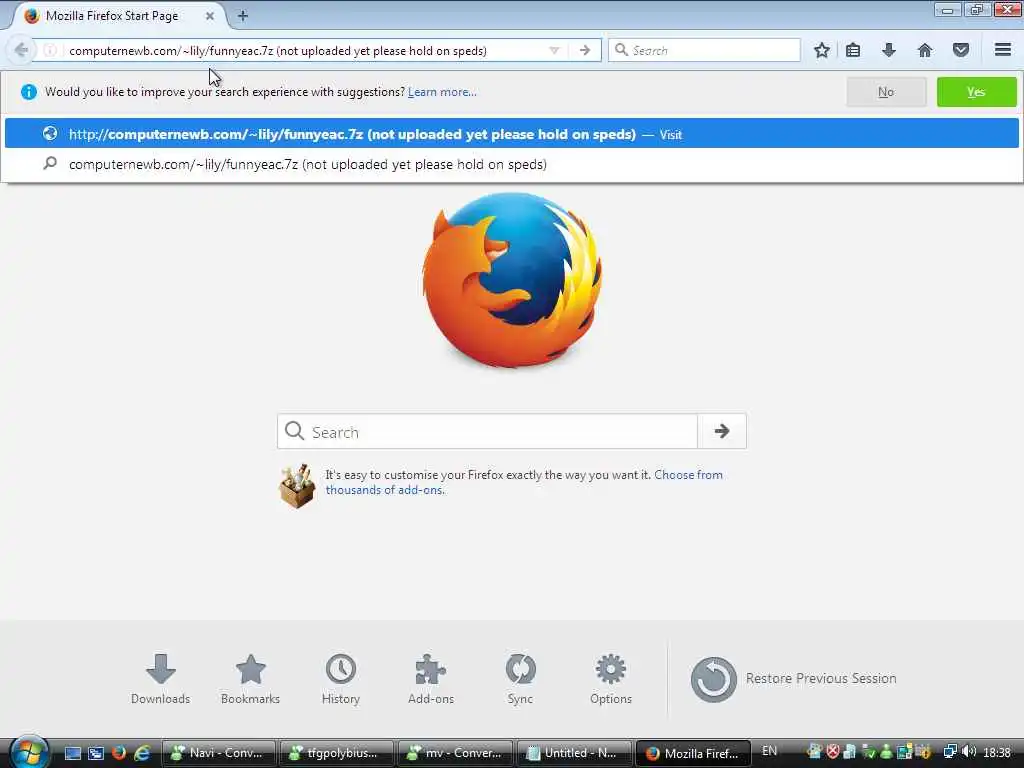Accept search suggestions with Yes

coord(976,92)
